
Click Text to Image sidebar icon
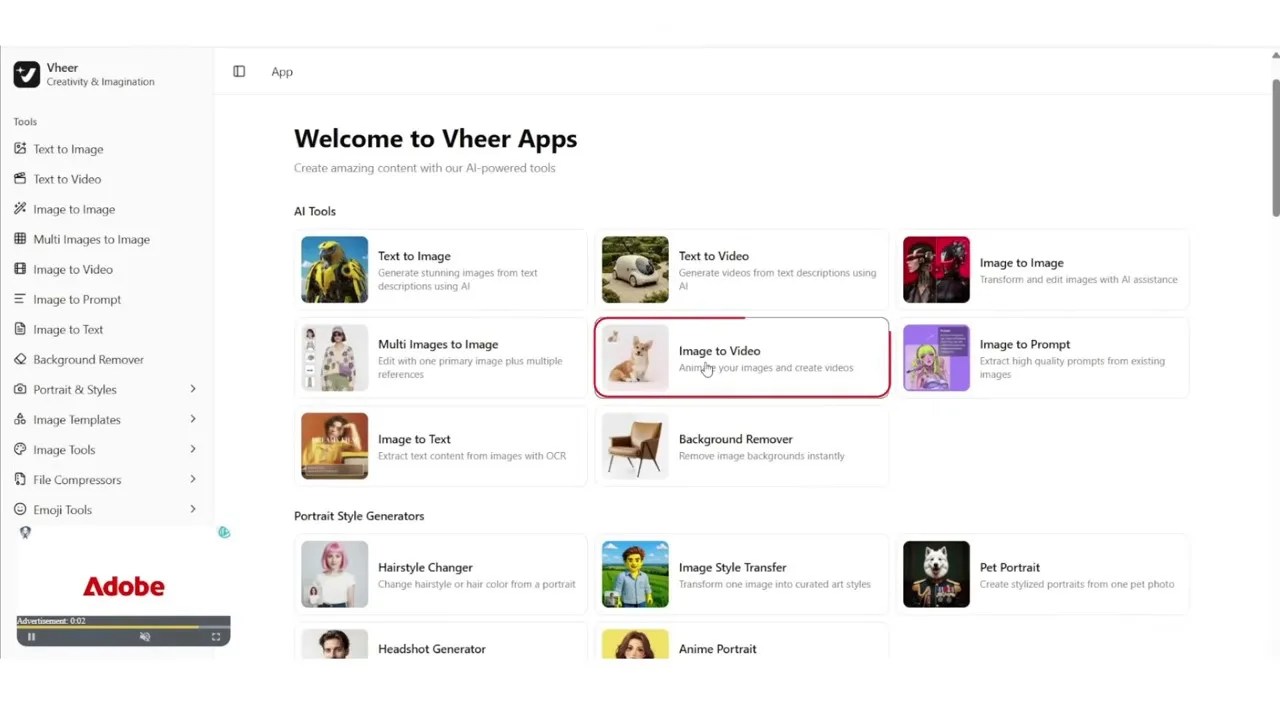[x=20, y=149]
